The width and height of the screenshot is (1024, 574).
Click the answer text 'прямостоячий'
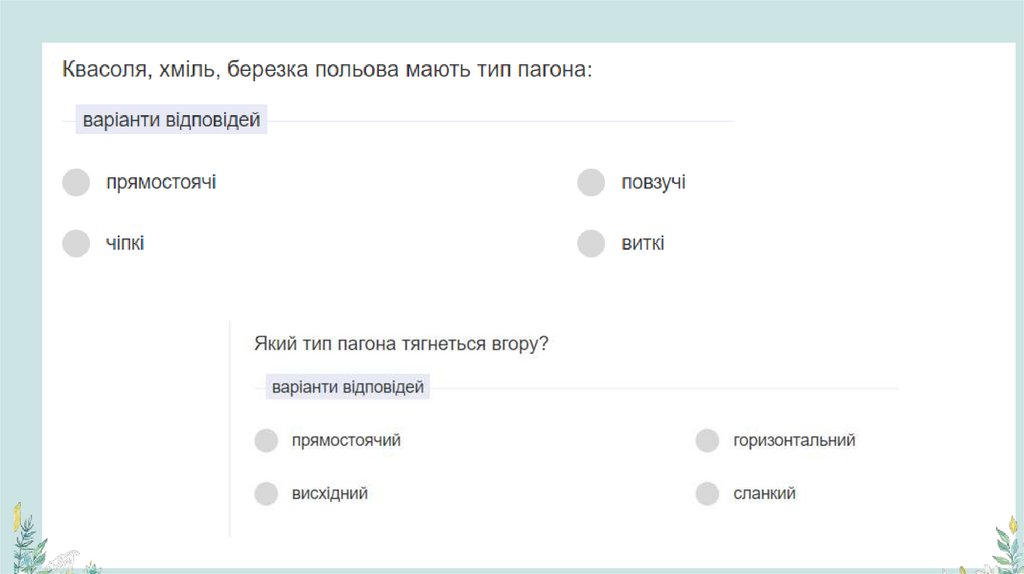coord(346,440)
